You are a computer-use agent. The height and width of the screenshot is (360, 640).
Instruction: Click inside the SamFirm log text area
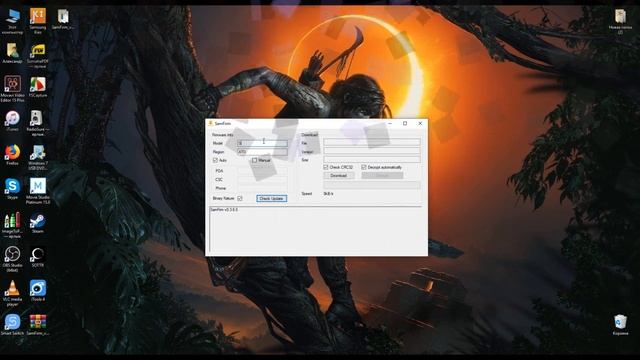tap(316, 230)
